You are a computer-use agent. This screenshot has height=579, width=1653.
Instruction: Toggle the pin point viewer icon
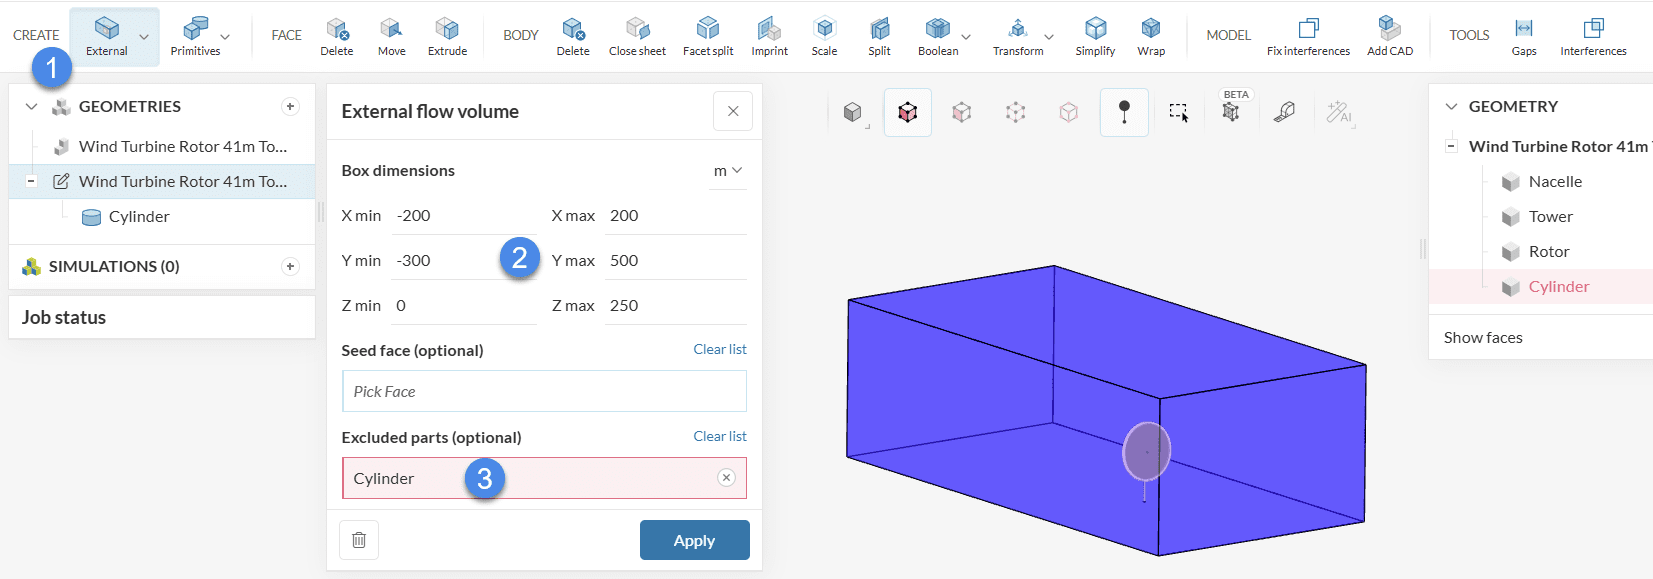coord(1124,112)
